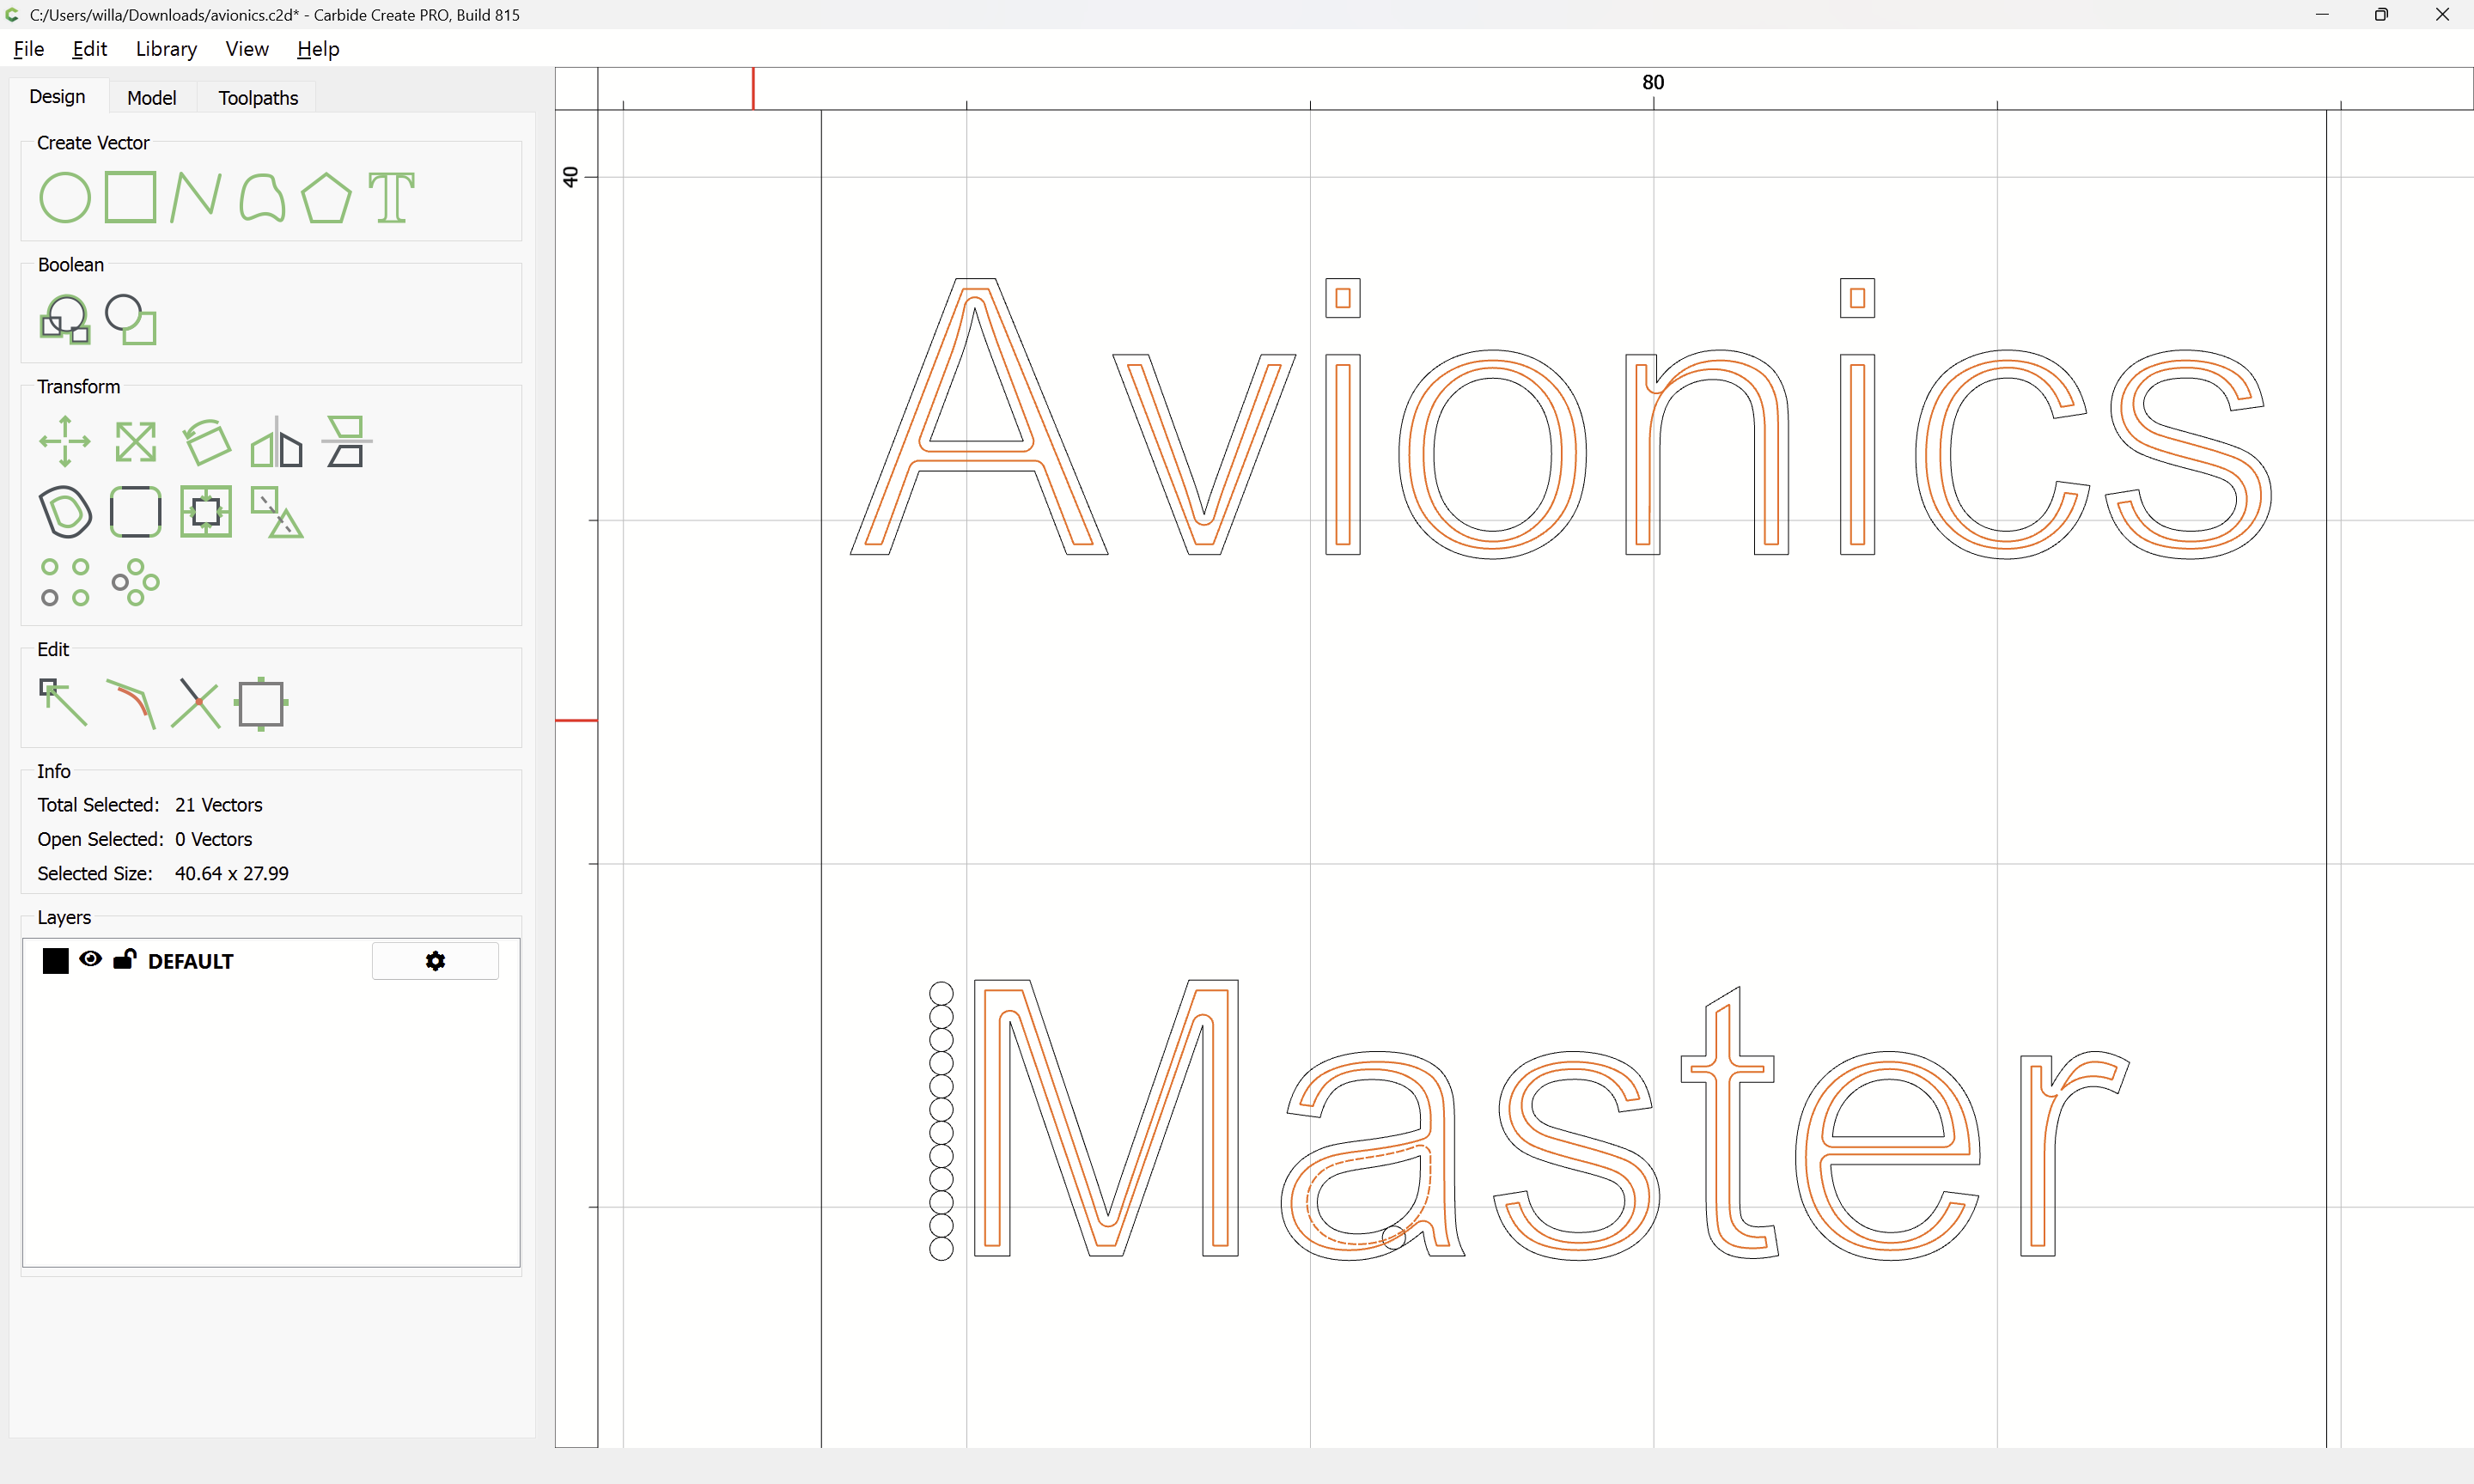Choose the Convert shapes transform icon
This screenshot has height=1484, width=2474.
[x=277, y=512]
